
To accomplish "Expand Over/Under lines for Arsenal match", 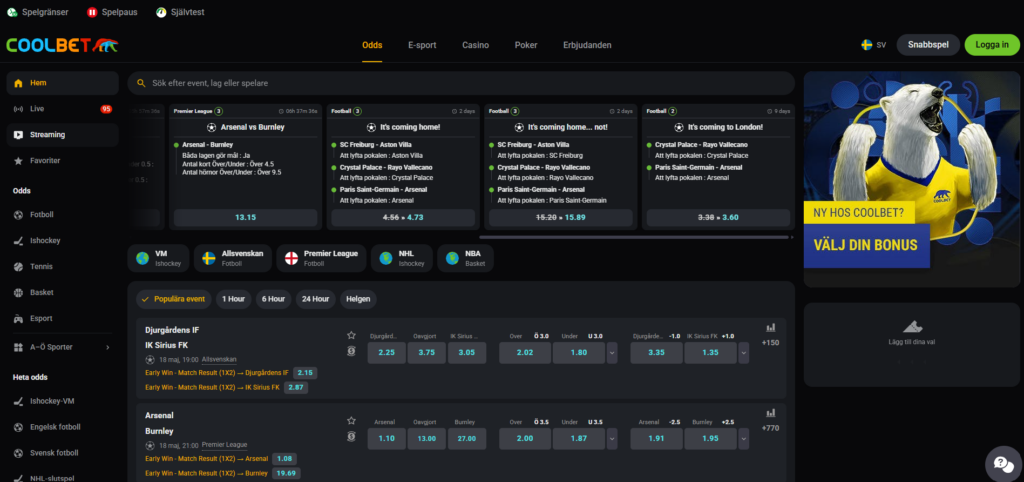I will coord(612,438).
